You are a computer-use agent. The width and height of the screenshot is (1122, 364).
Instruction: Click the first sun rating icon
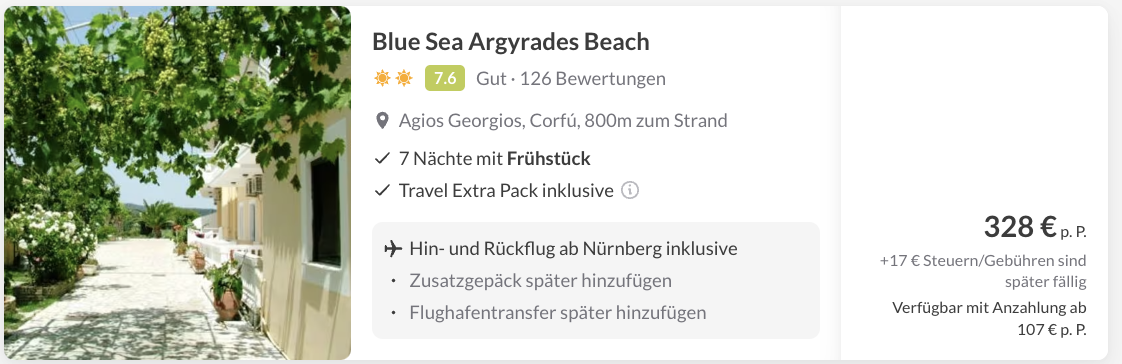click(382, 78)
